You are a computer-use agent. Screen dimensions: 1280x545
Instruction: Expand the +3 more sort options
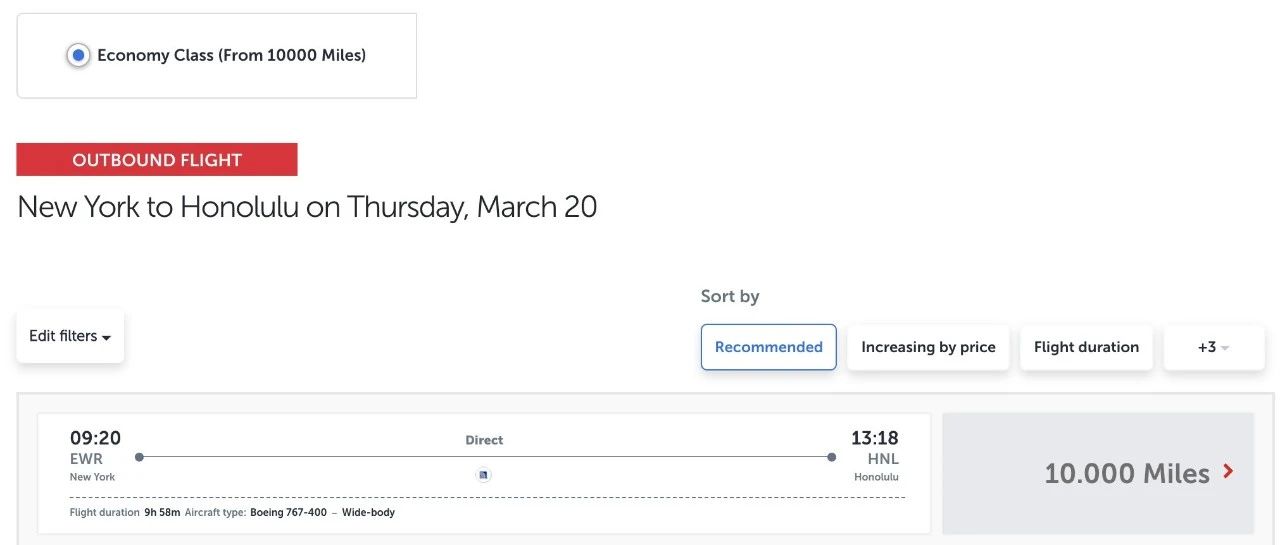(1213, 347)
